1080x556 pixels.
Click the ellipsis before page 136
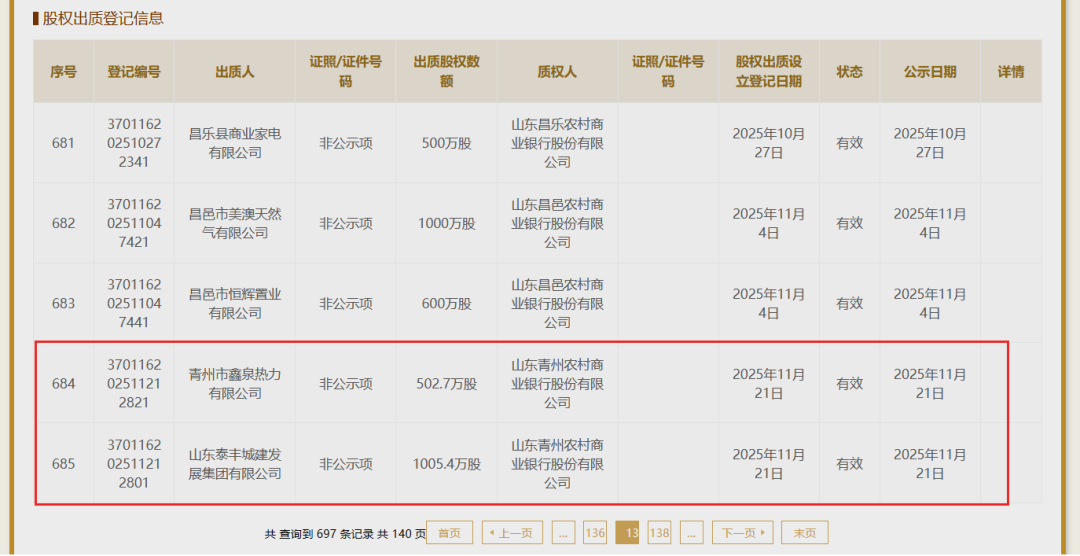click(x=563, y=533)
